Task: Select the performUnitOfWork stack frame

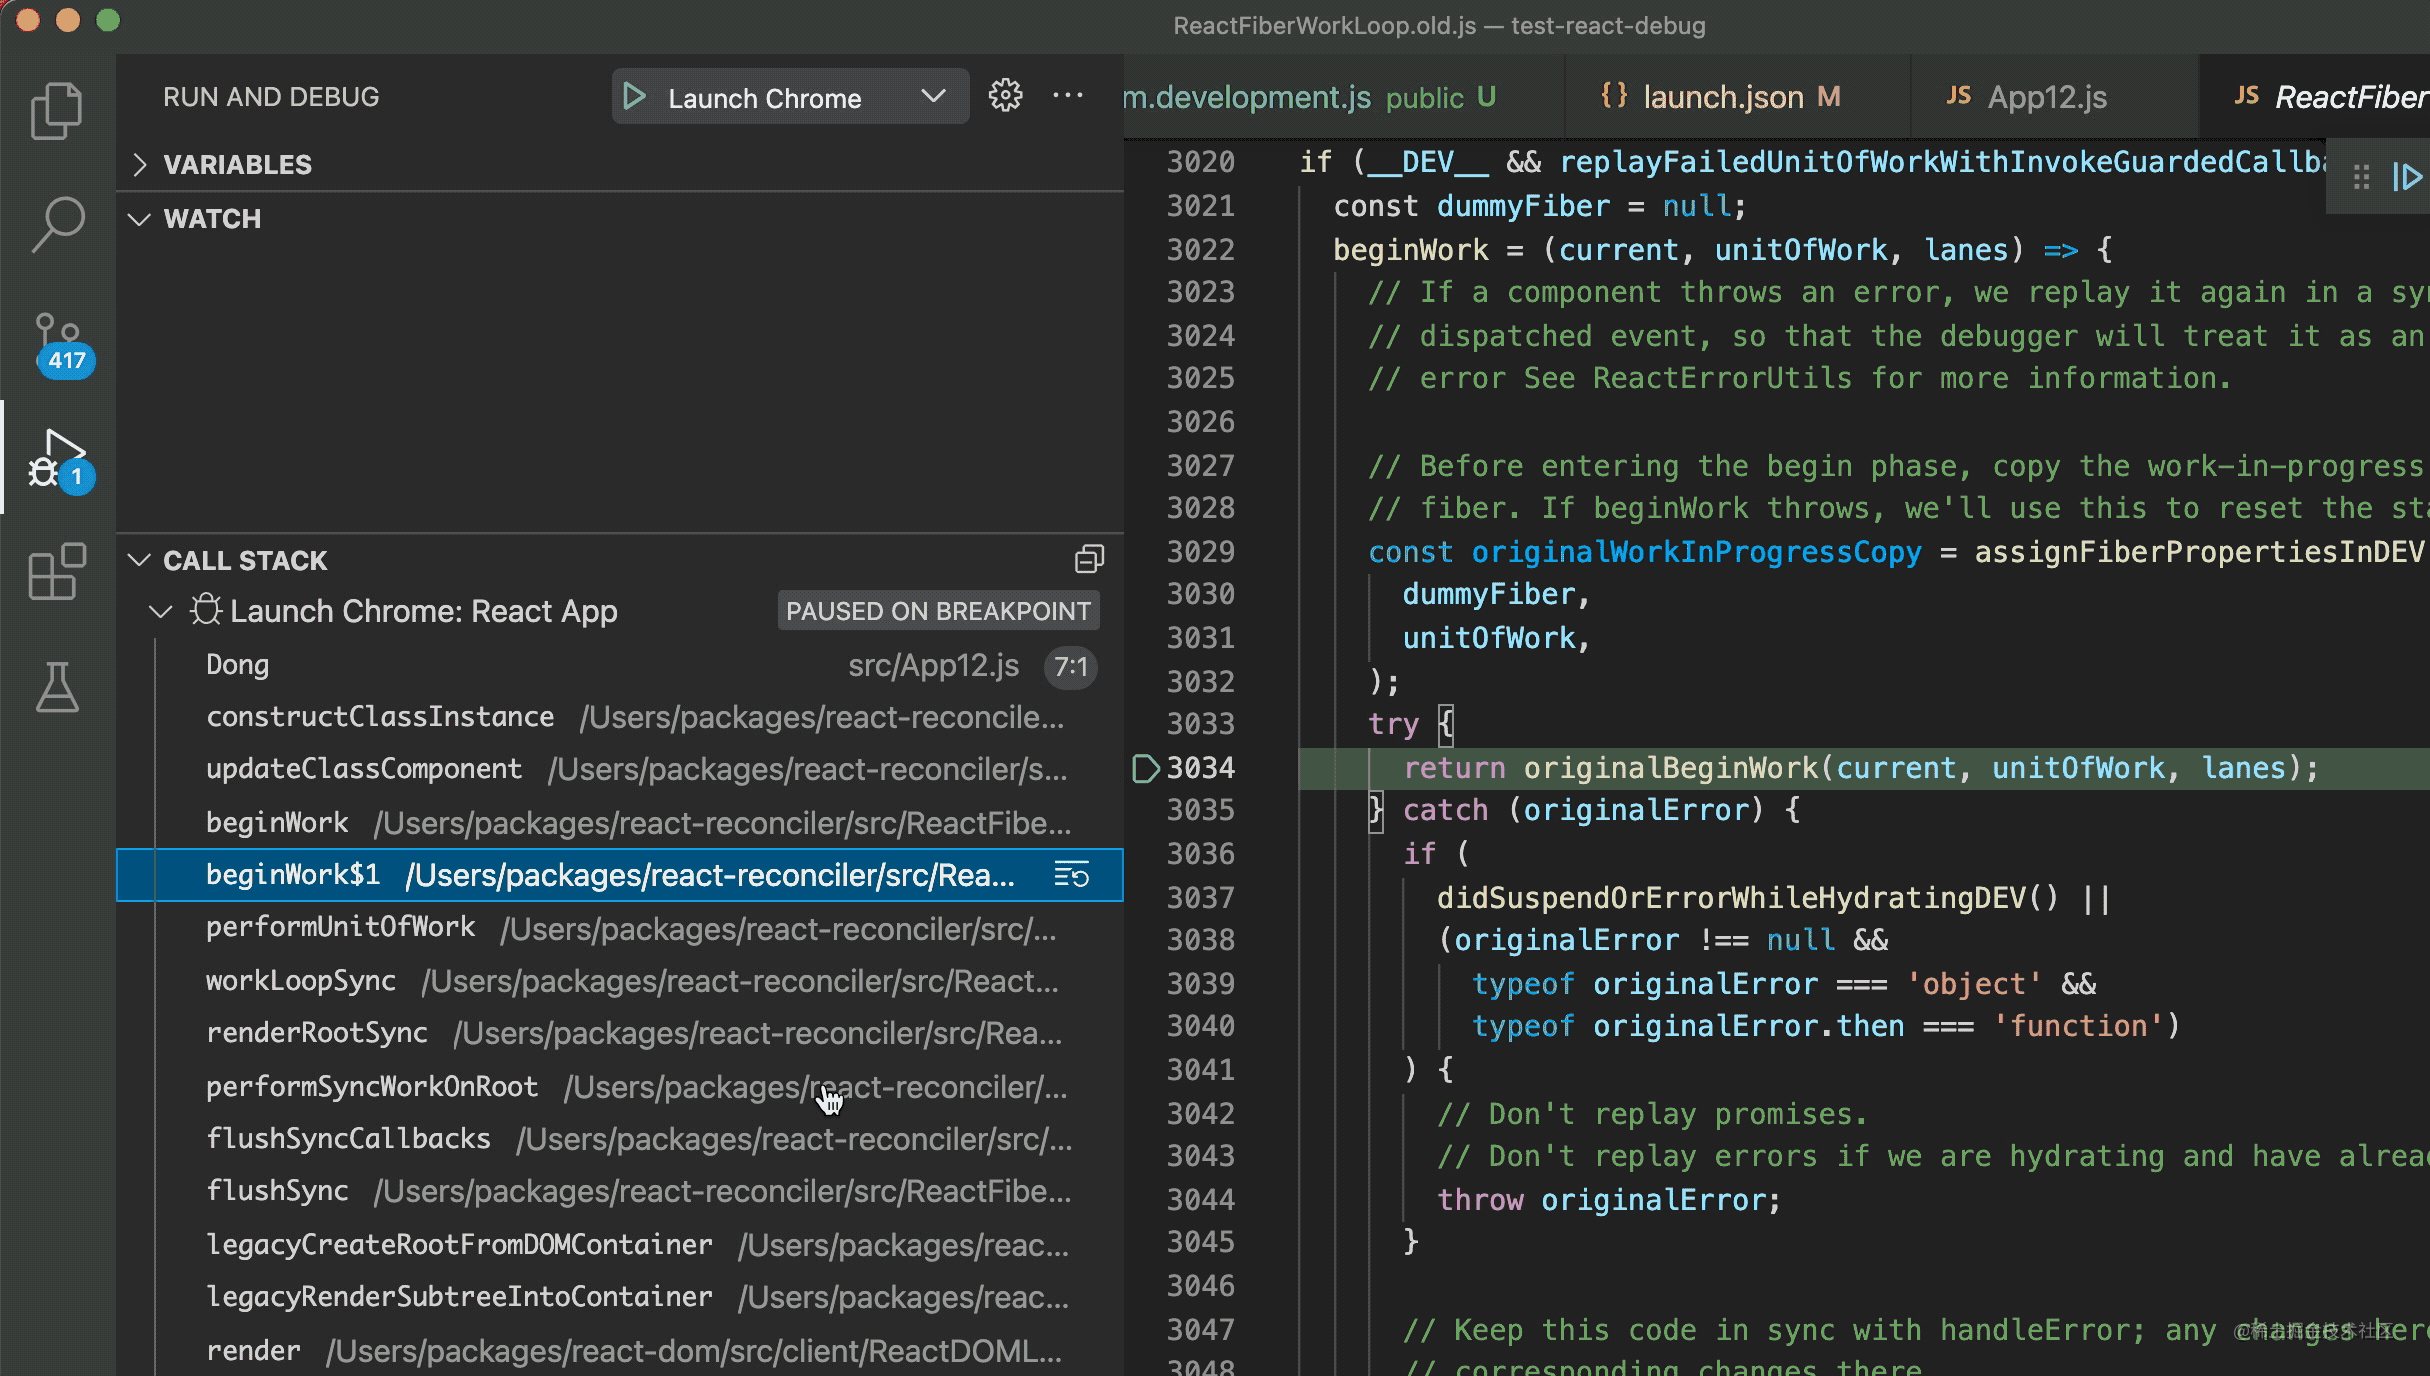Action: 340,927
